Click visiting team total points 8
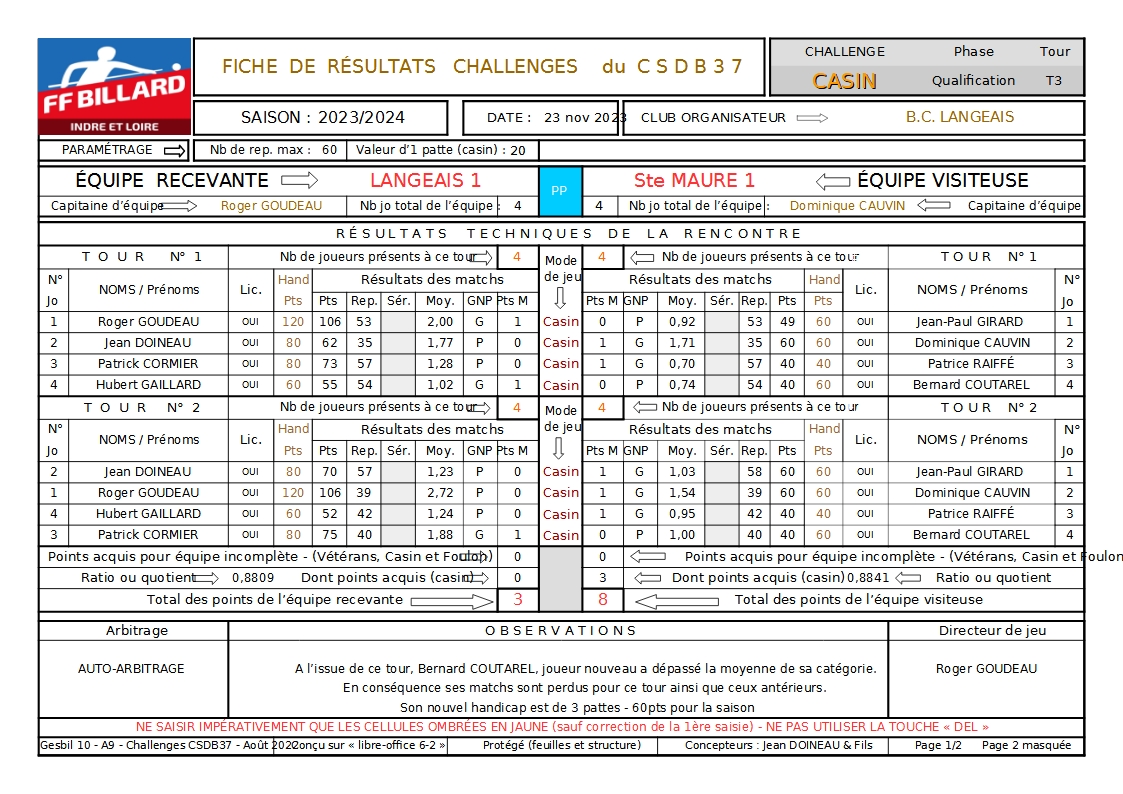Image resolution: width=1123 pixels, height=794 pixels. click(602, 599)
